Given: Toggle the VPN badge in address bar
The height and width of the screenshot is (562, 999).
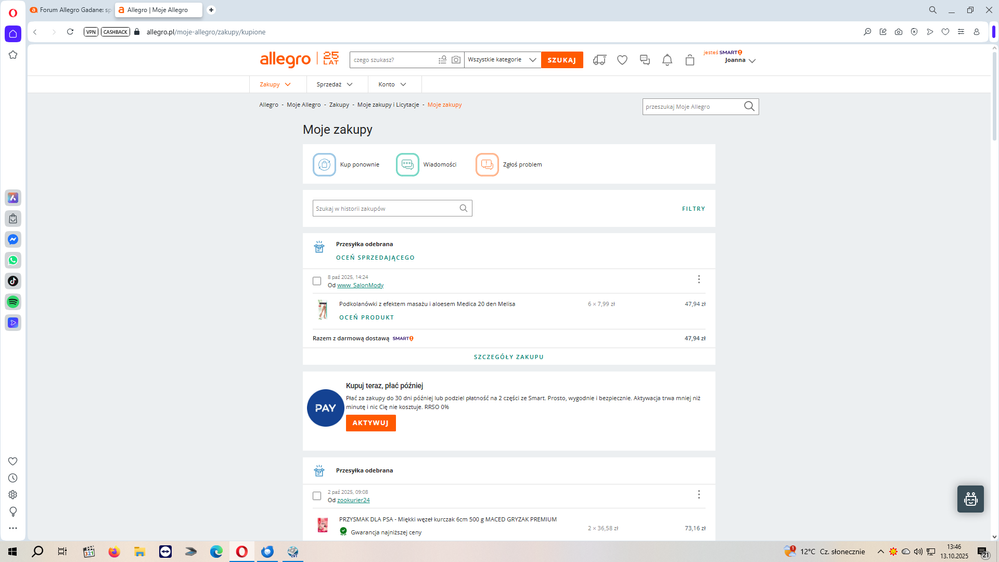Looking at the screenshot, I should pyautogui.click(x=91, y=32).
